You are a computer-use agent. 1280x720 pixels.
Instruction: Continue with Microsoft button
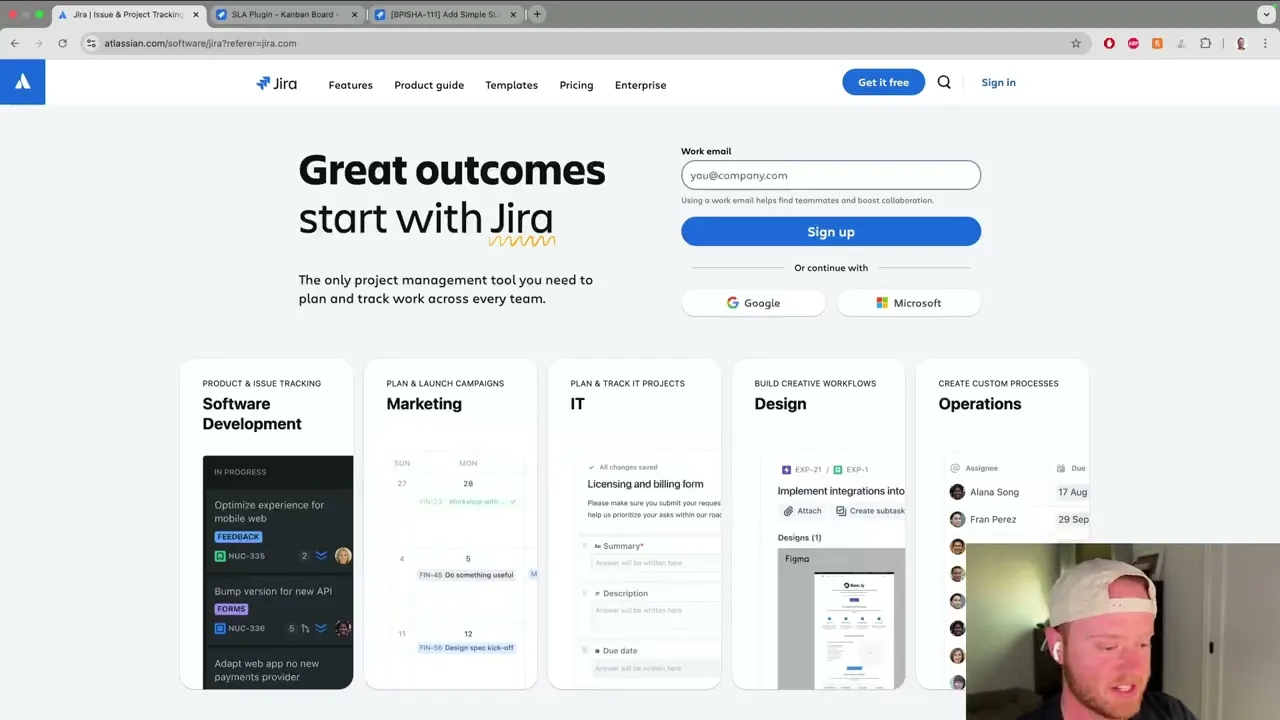[909, 303]
